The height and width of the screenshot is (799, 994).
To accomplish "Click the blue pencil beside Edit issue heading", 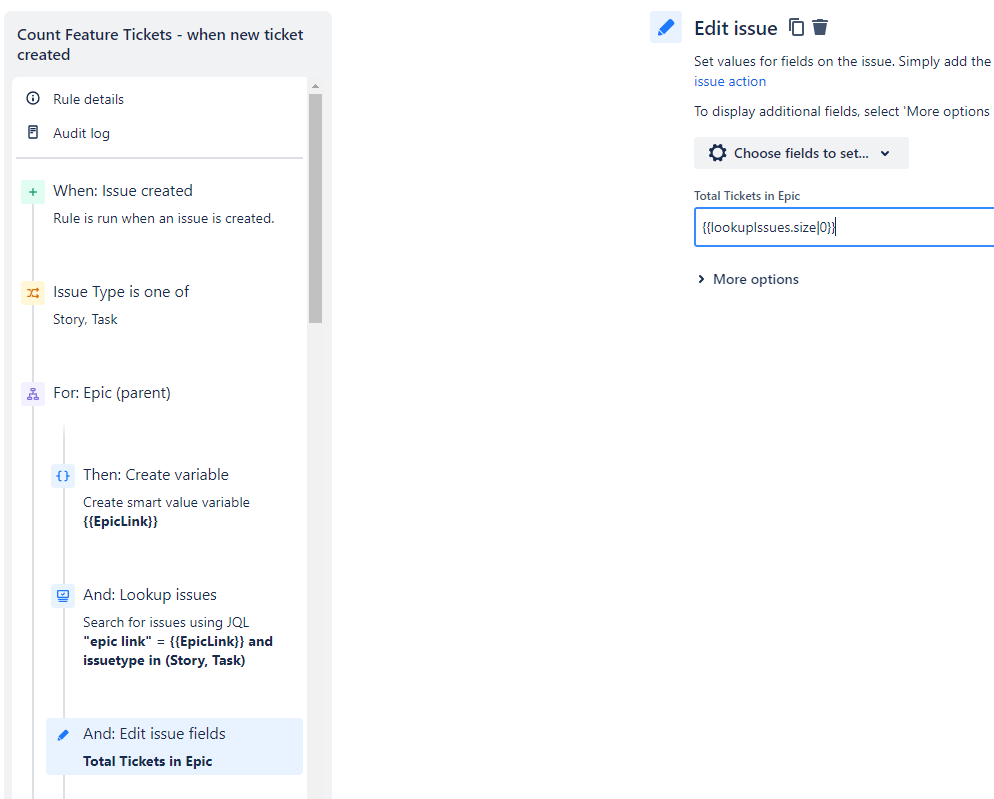I will (x=665, y=26).
